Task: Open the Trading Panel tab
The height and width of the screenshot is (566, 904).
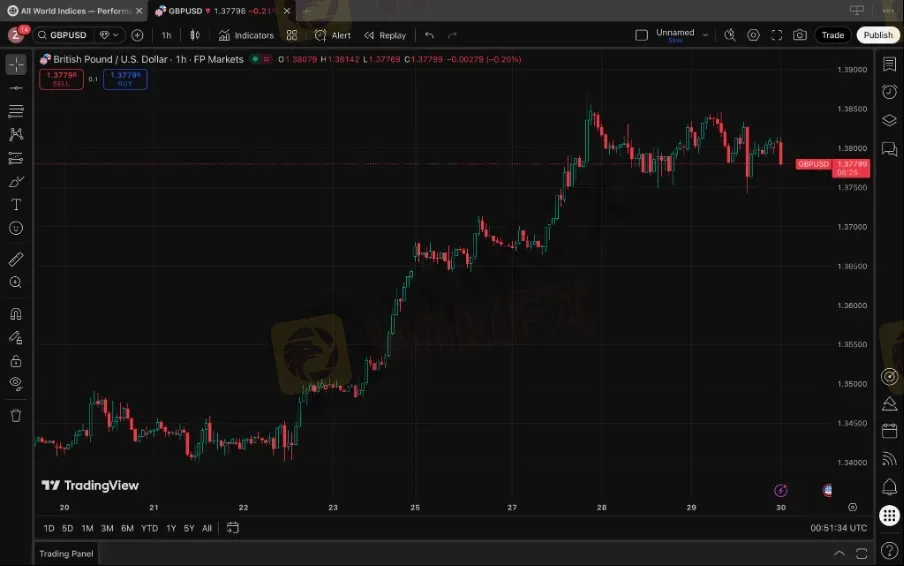Action: (66, 553)
